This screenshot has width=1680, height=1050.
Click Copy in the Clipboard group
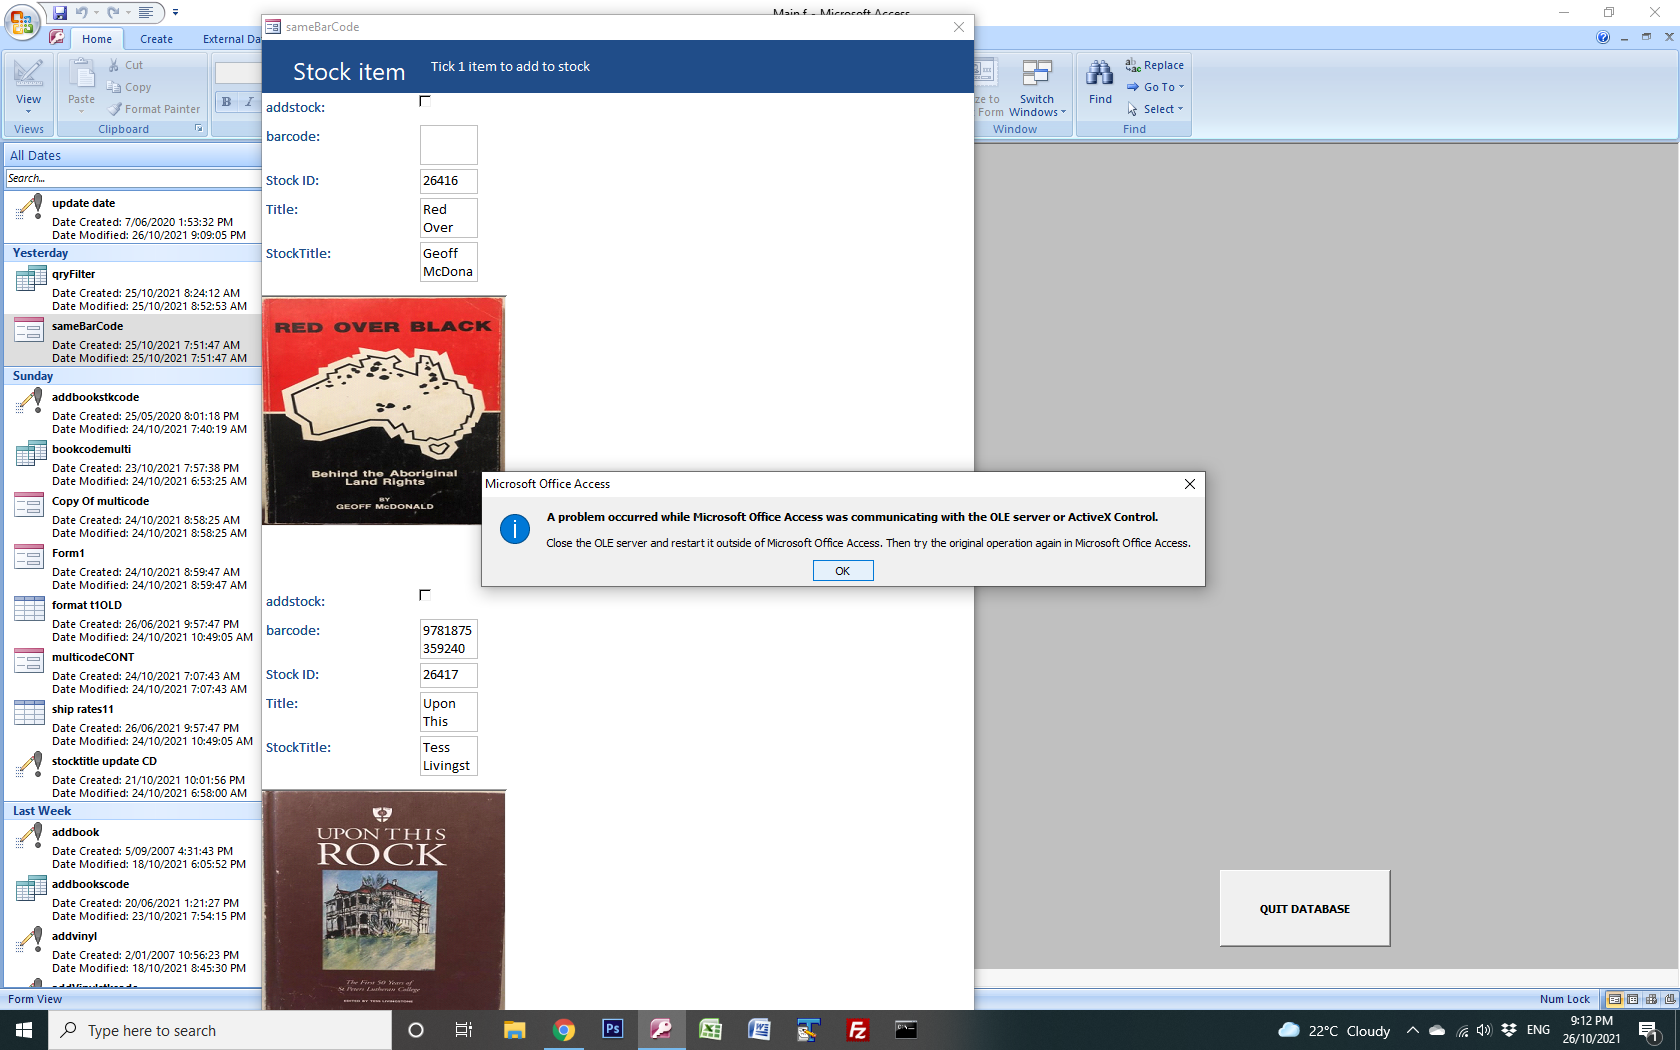pyautogui.click(x=128, y=87)
